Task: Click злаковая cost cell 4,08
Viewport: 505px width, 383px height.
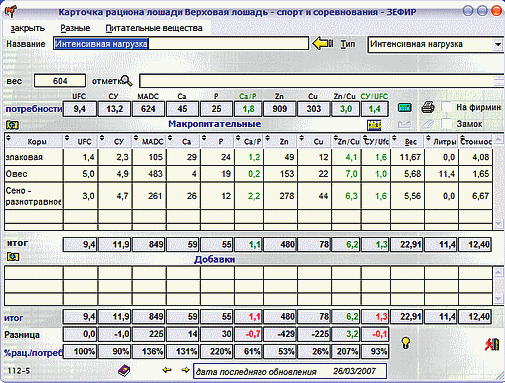Action: 475,157
